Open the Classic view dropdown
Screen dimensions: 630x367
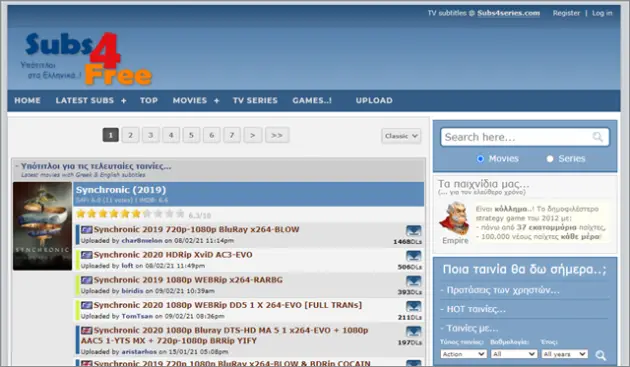click(x=401, y=136)
